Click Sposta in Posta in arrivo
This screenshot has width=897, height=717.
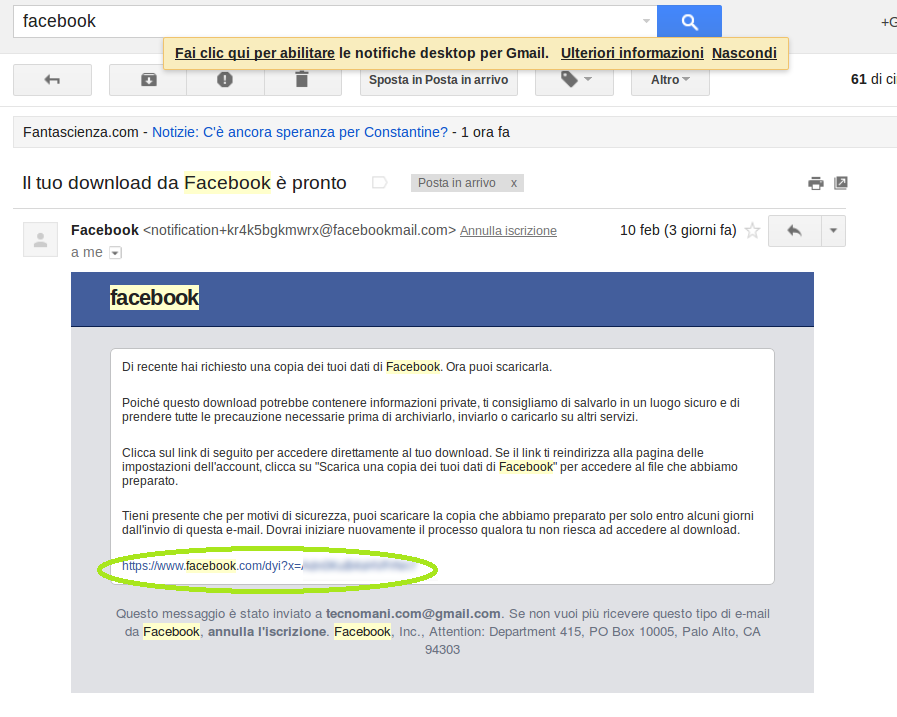pos(439,80)
